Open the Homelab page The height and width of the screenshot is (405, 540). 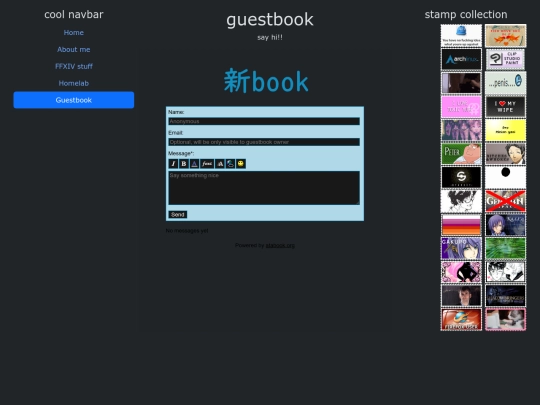click(x=74, y=83)
